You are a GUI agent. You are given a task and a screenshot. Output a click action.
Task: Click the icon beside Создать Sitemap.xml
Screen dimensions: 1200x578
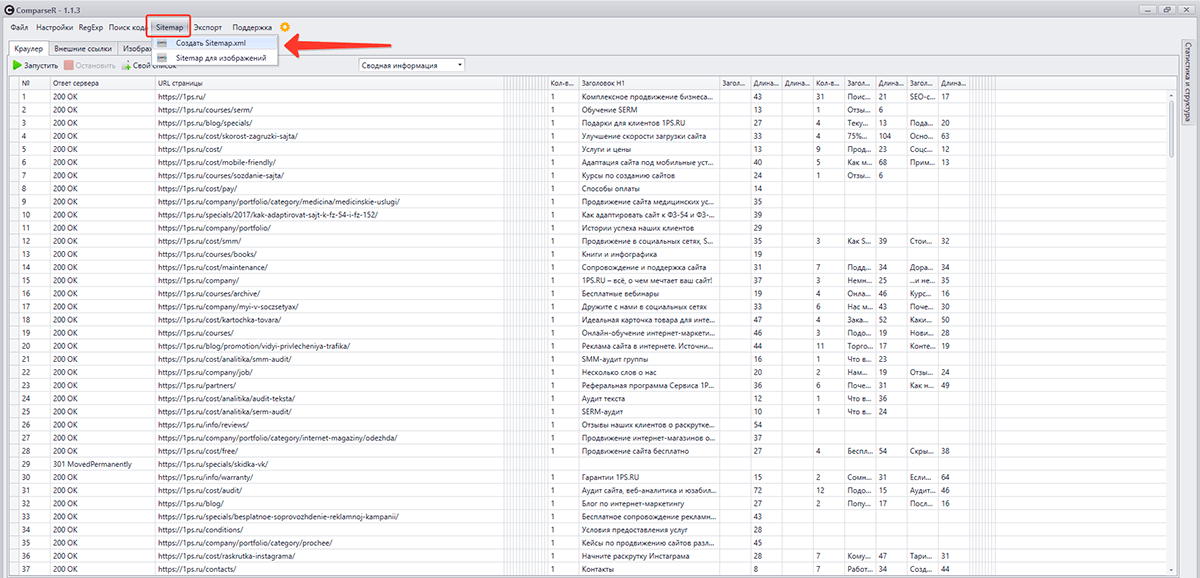coord(161,43)
